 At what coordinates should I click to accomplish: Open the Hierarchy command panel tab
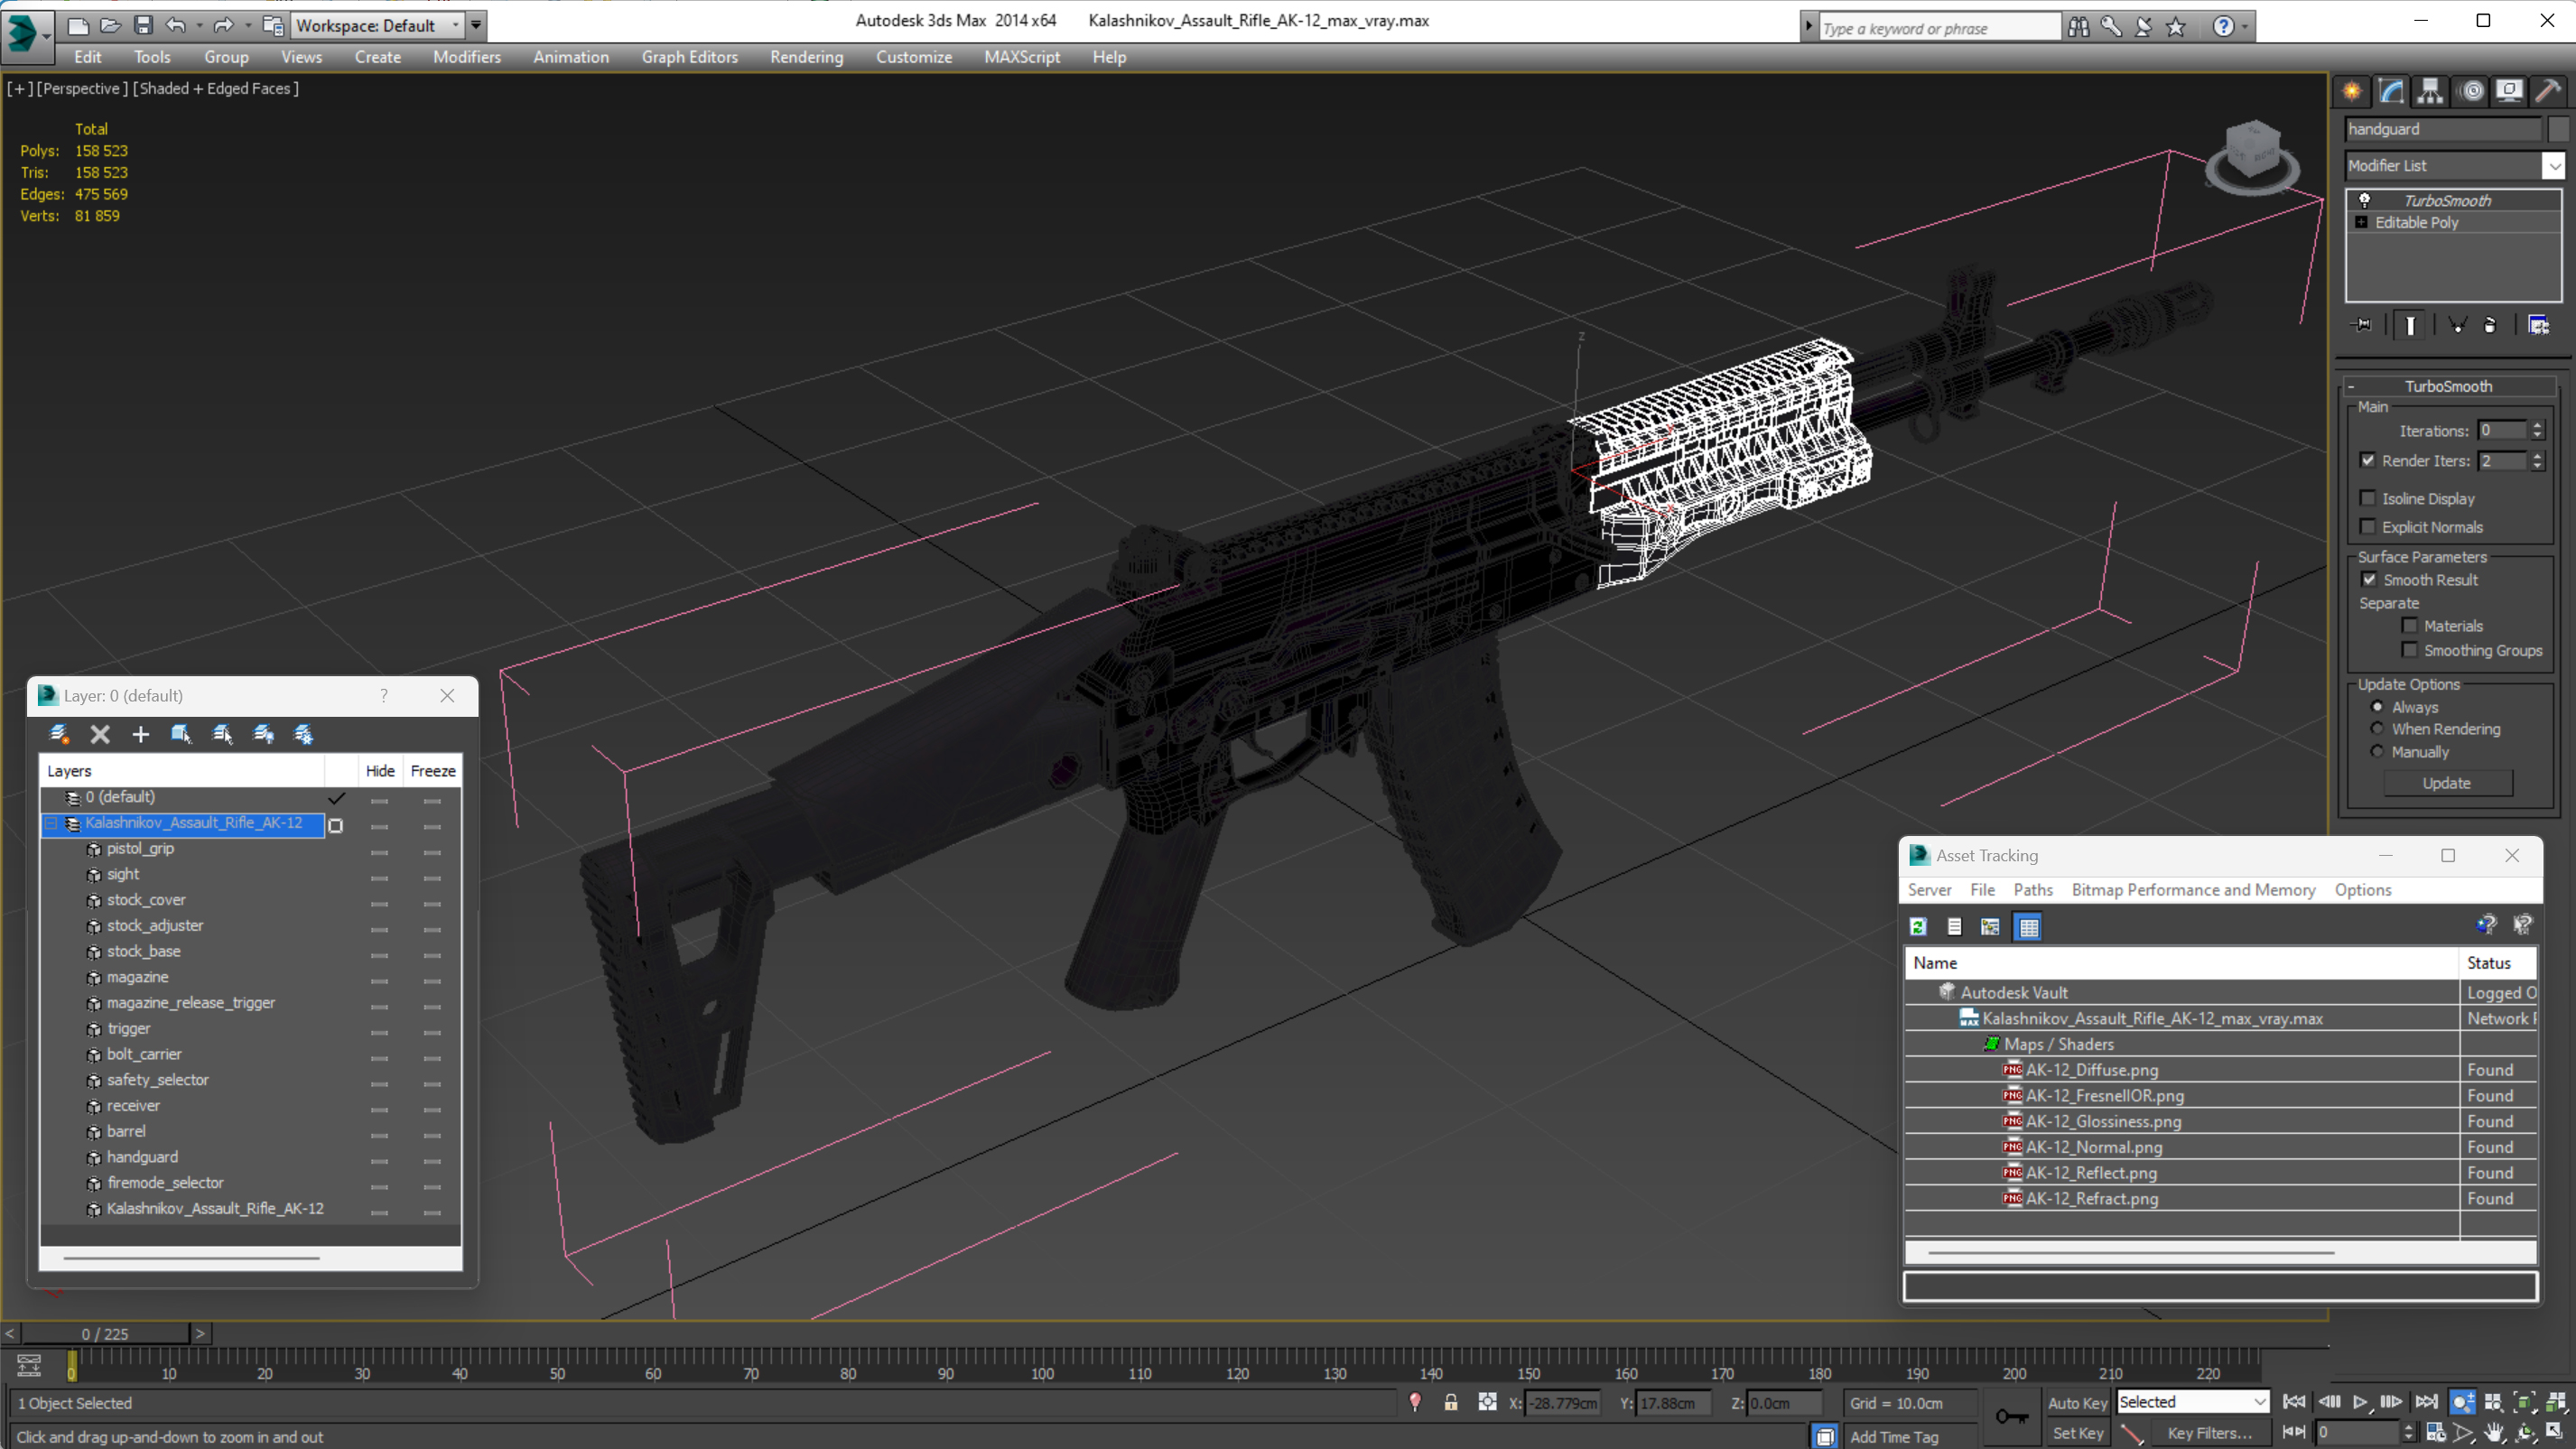[x=2430, y=91]
